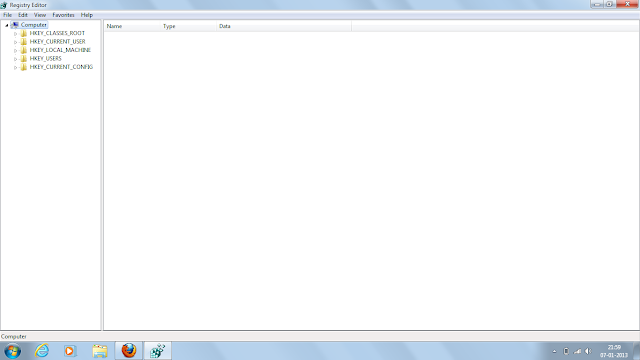Switch to Firefox in taskbar

(x=129, y=351)
